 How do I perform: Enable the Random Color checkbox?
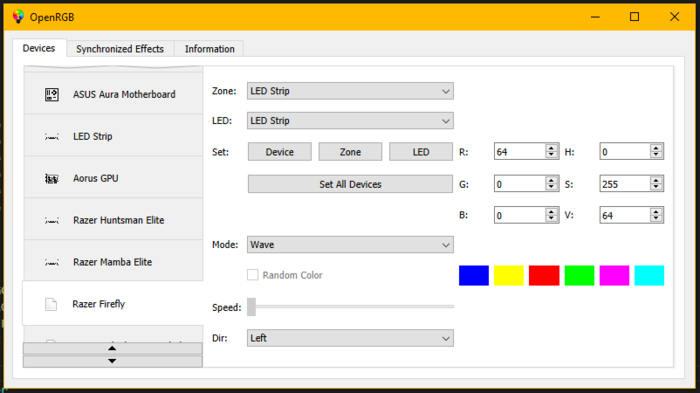pyautogui.click(x=253, y=275)
